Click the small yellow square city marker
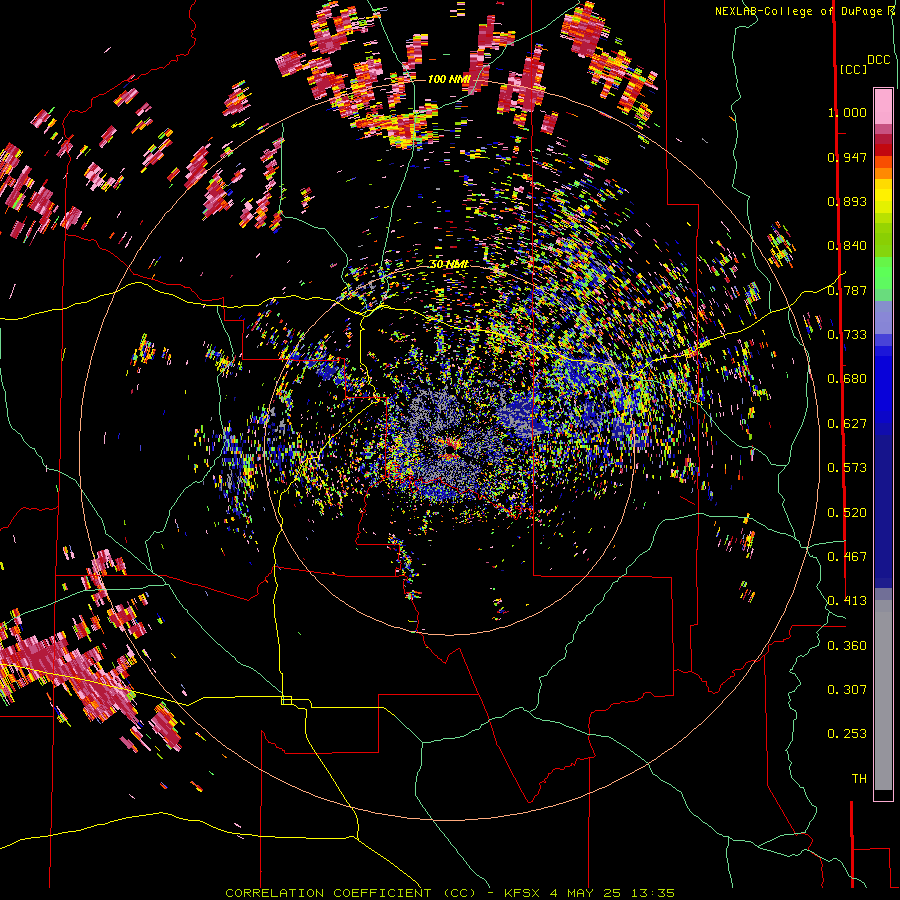 pos(286,700)
